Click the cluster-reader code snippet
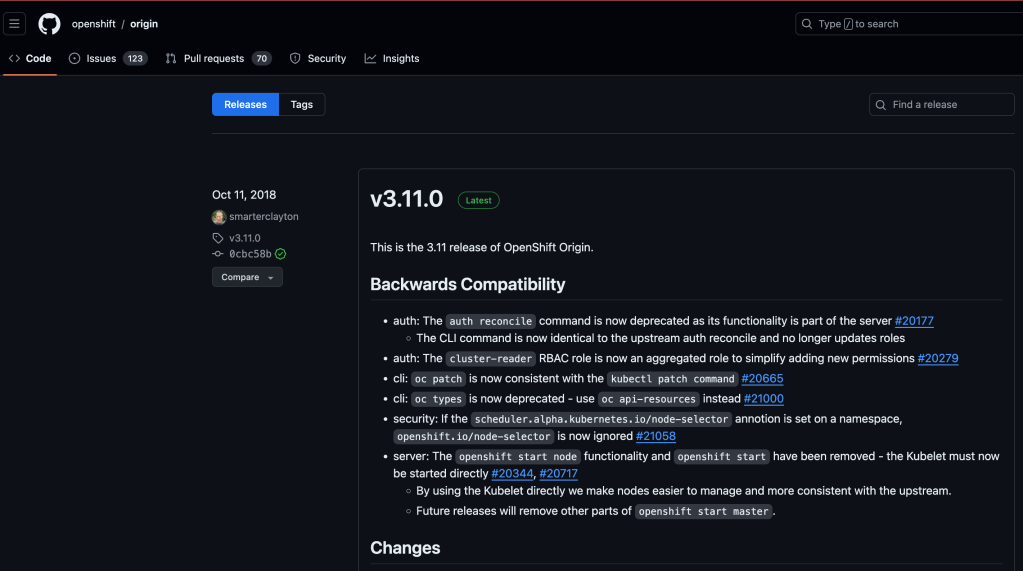Screen dimensions: 1023x571 click(491, 358)
